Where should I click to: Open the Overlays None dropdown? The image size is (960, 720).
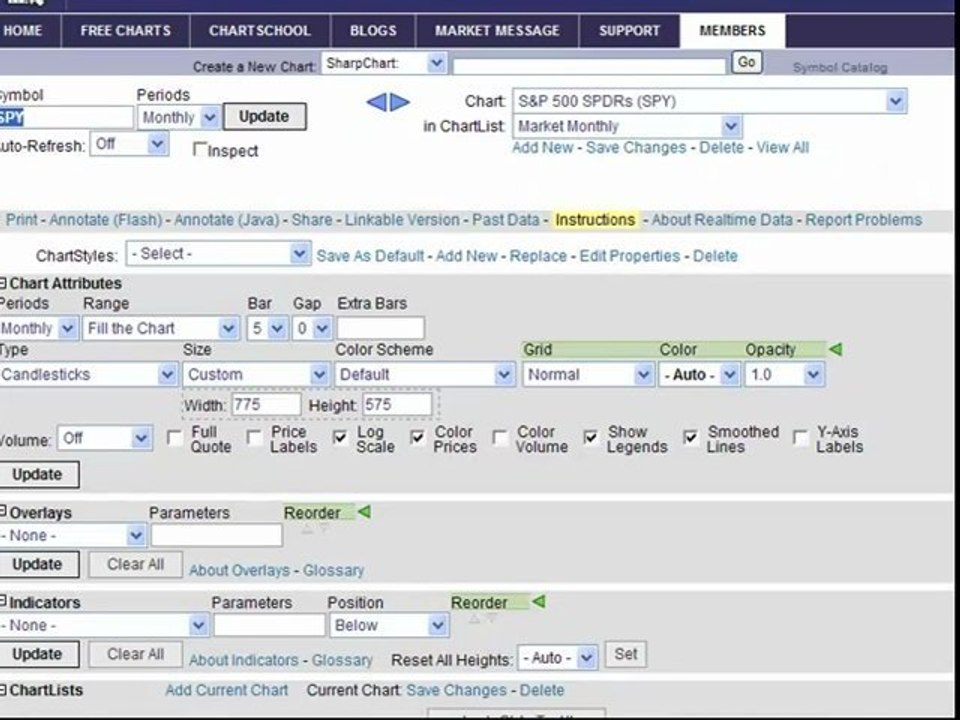pos(72,535)
